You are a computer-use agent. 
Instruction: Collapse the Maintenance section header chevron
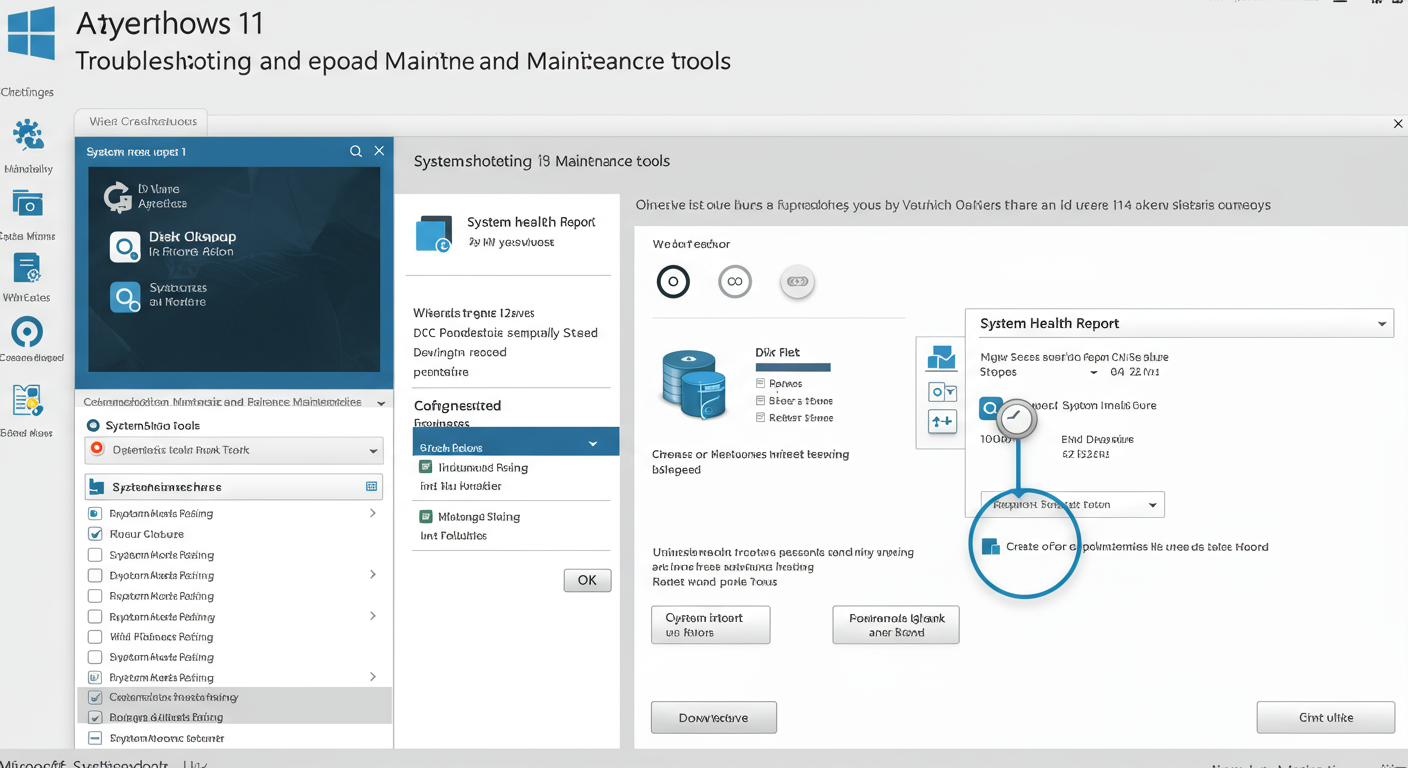click(381, 402)
